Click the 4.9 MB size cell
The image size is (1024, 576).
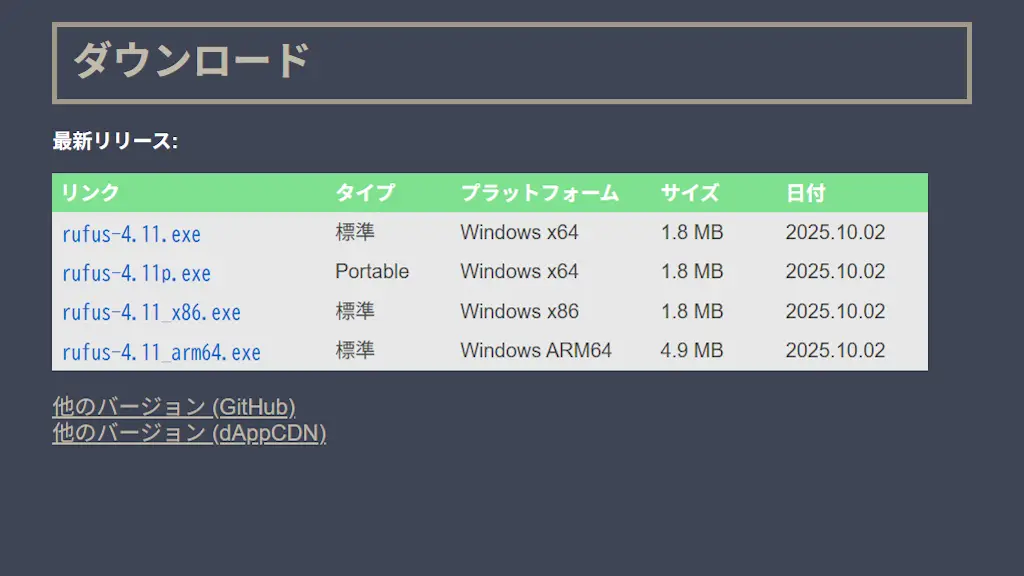point(692,351)
